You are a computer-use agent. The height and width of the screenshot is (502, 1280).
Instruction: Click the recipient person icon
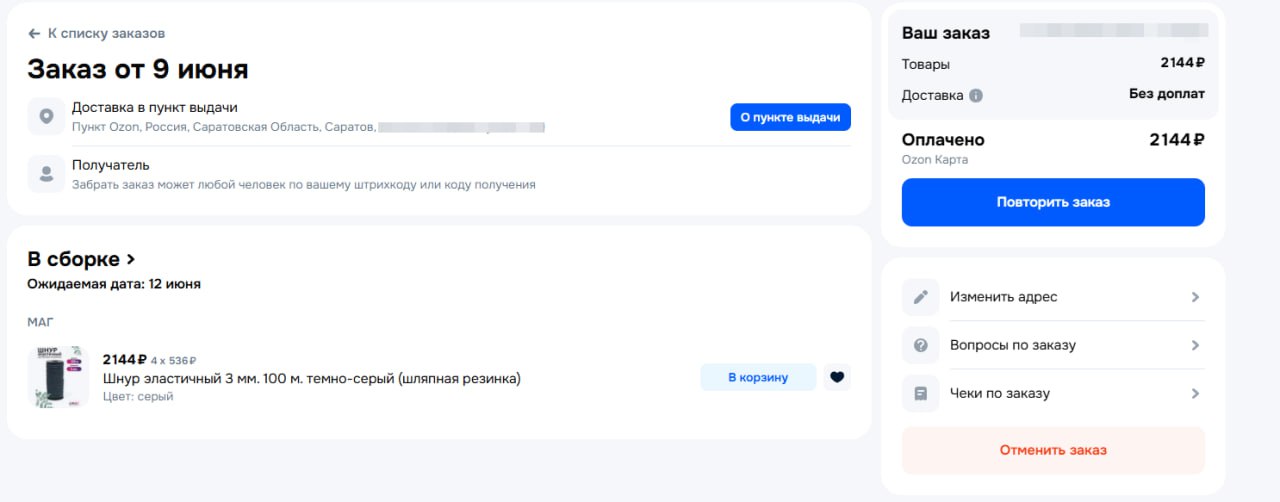click(46, 174)
